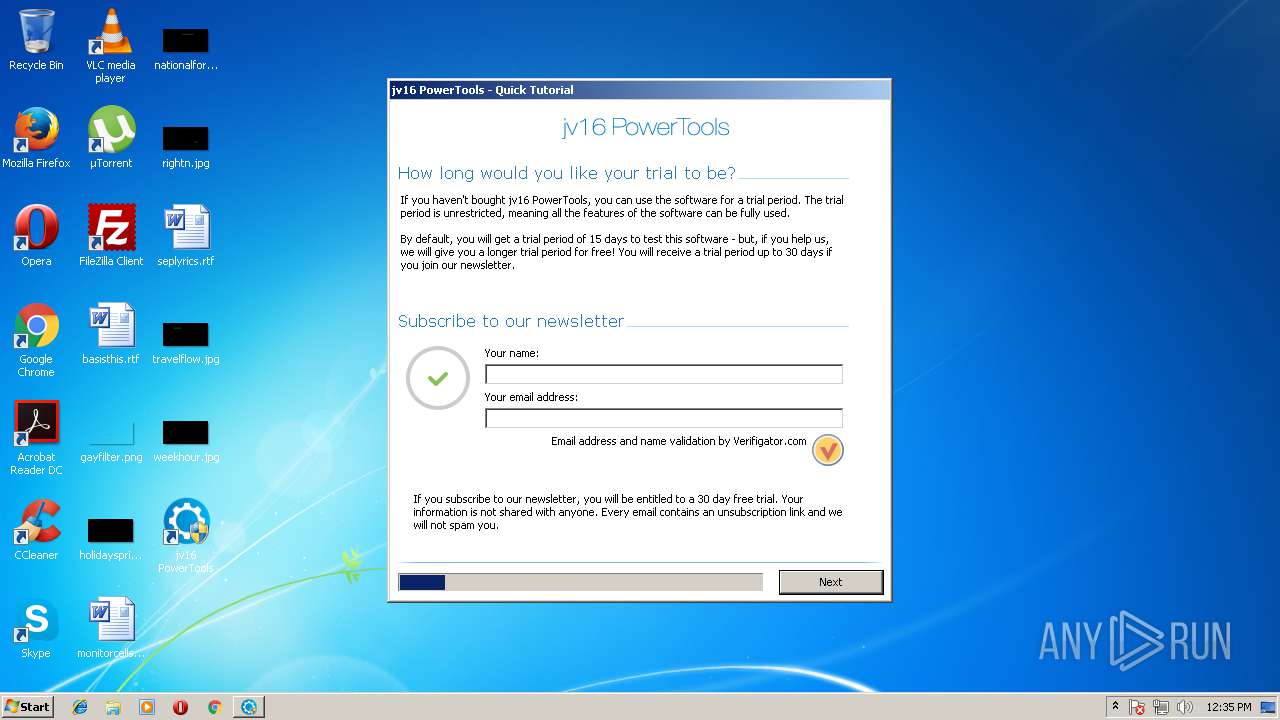Select monitorcells... document icon

coord(110,628)
